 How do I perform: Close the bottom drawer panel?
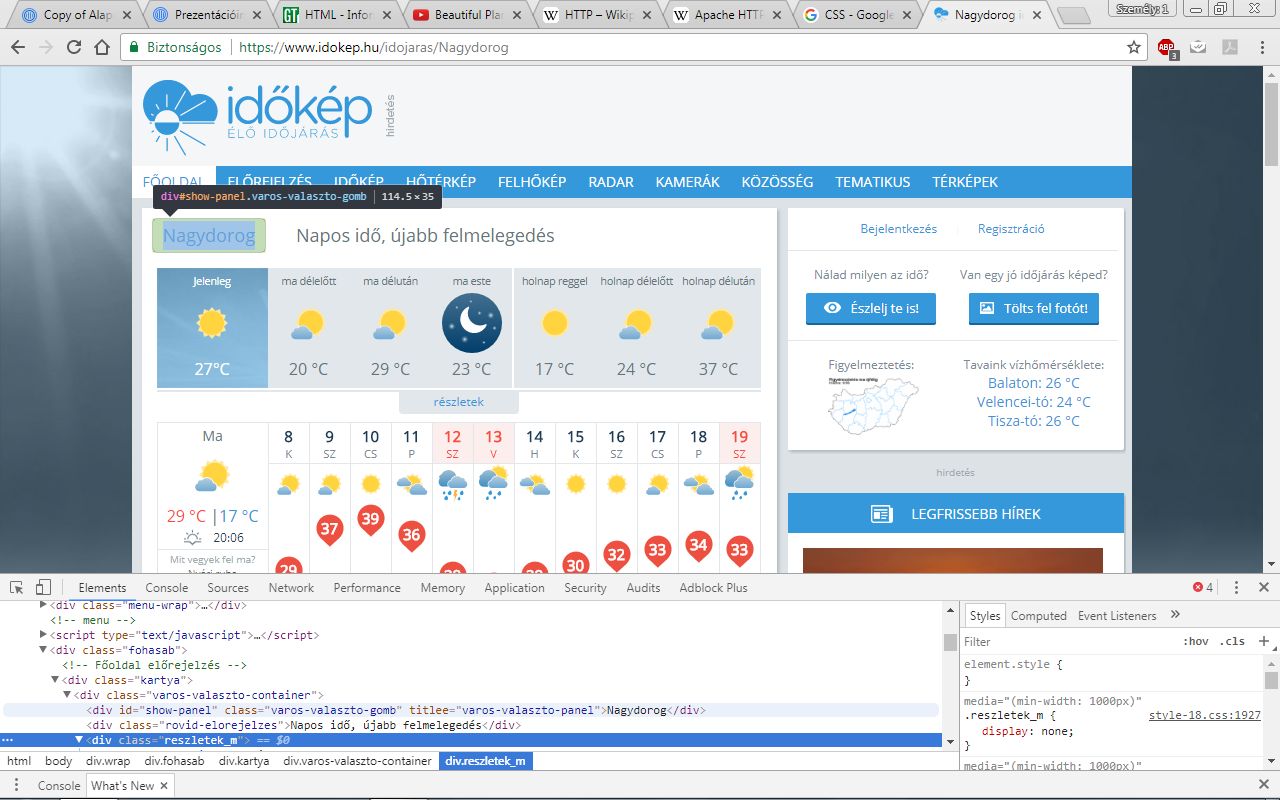coord(1263,785)
